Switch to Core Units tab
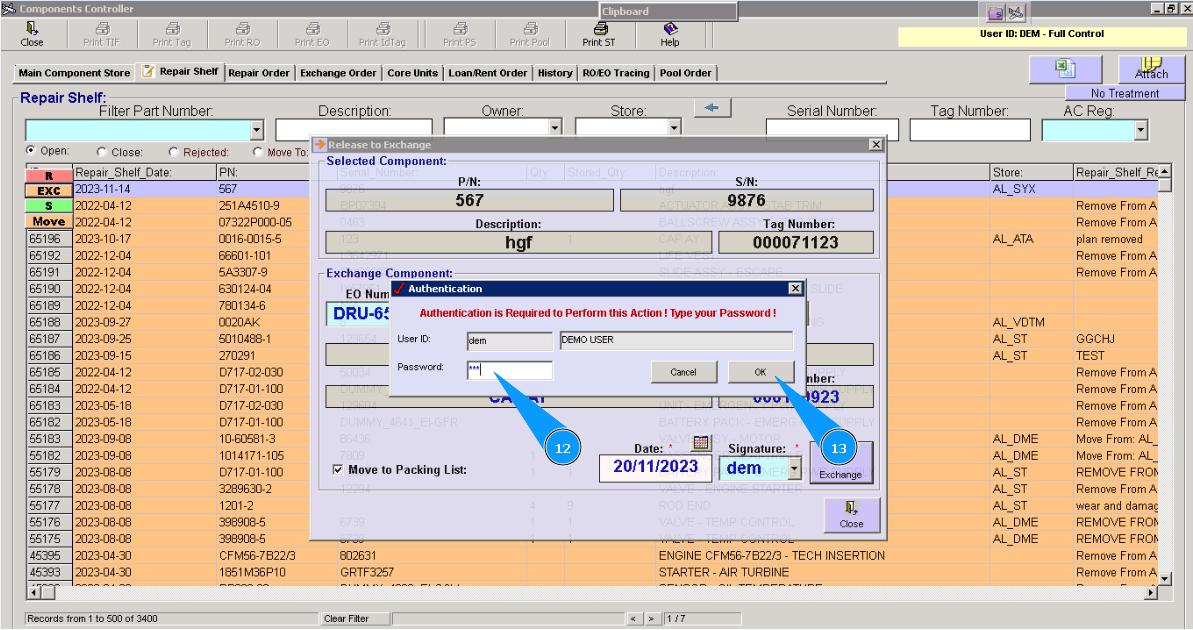This screenshot has width=1193, height=630. pyautogui.click(x=412, y=73)
